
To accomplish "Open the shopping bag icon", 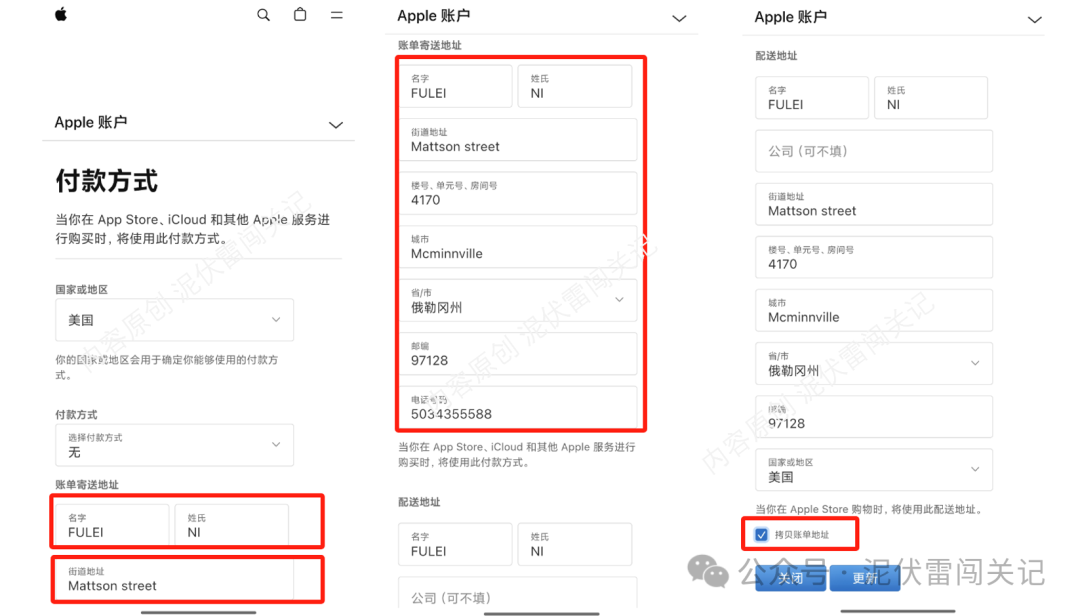I will (x=300, y=14).
